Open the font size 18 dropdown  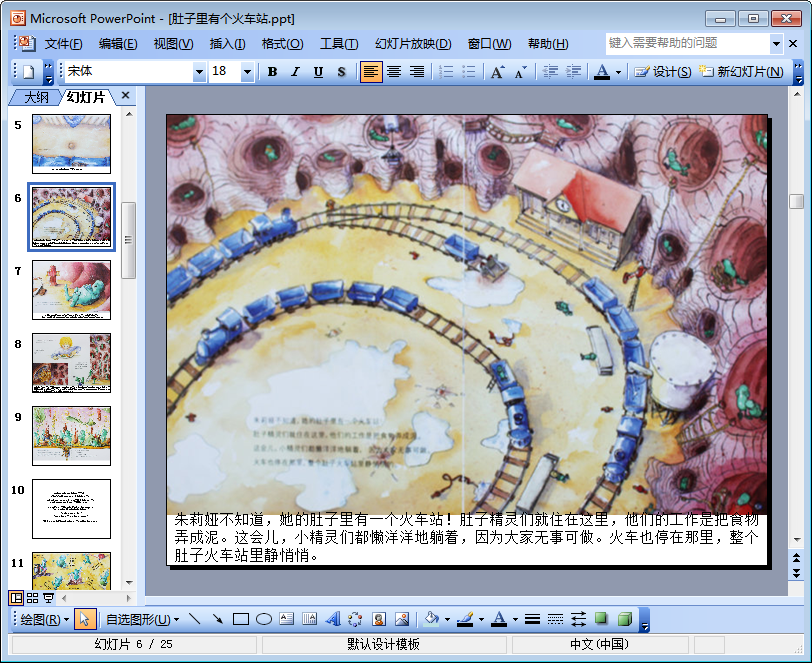tap(248, 71)
